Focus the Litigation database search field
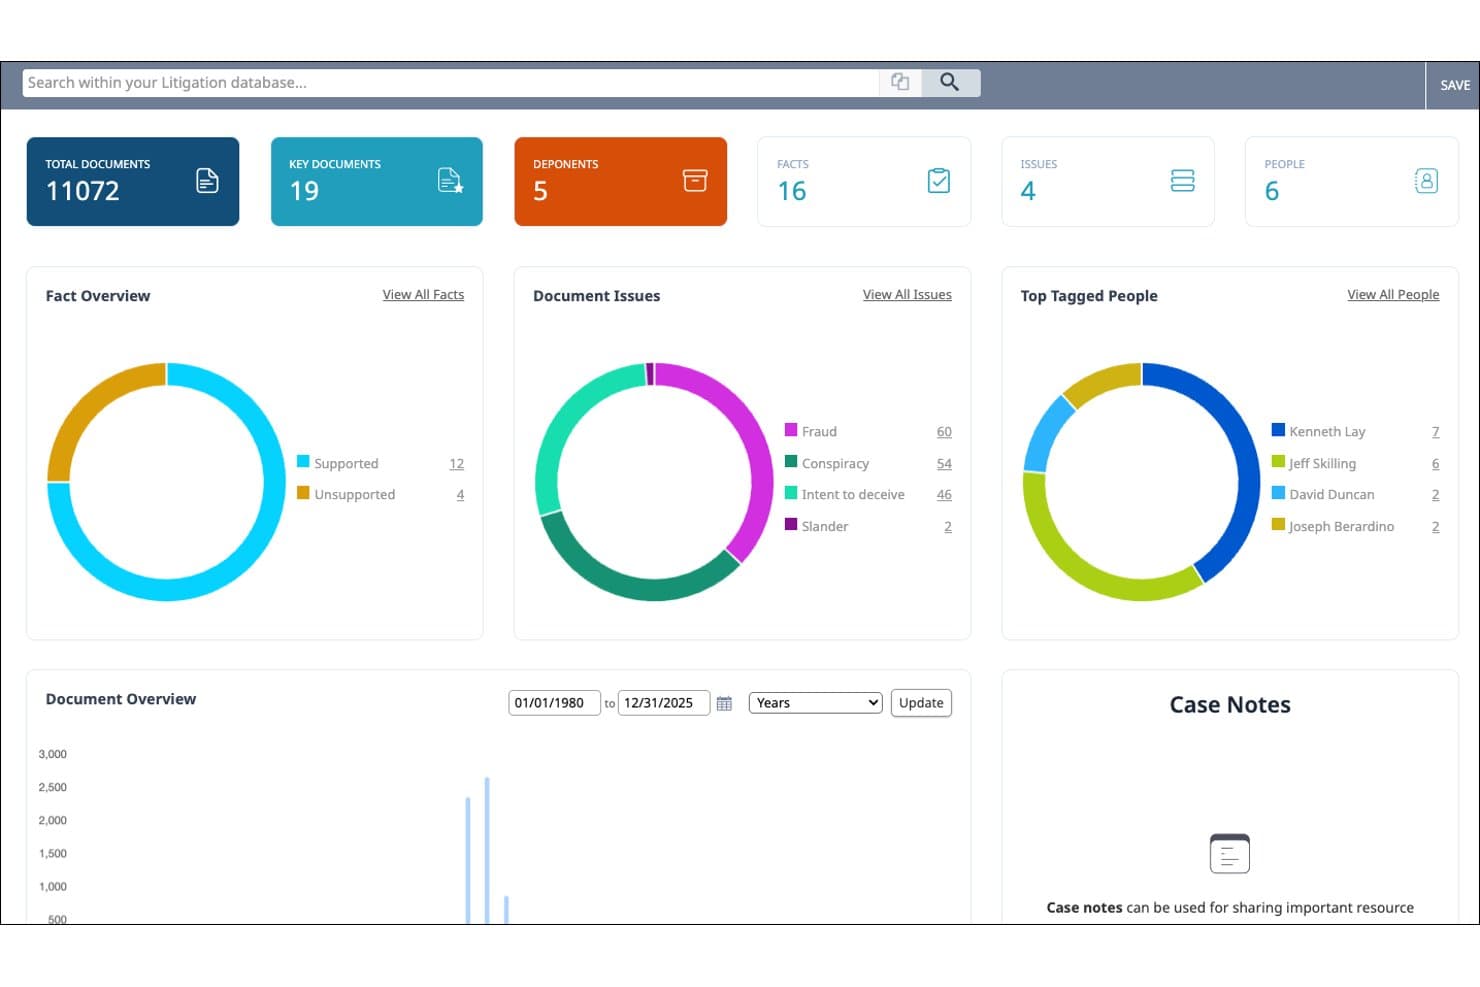This screenshot has width=1480, height=987. tap(450, 83)
